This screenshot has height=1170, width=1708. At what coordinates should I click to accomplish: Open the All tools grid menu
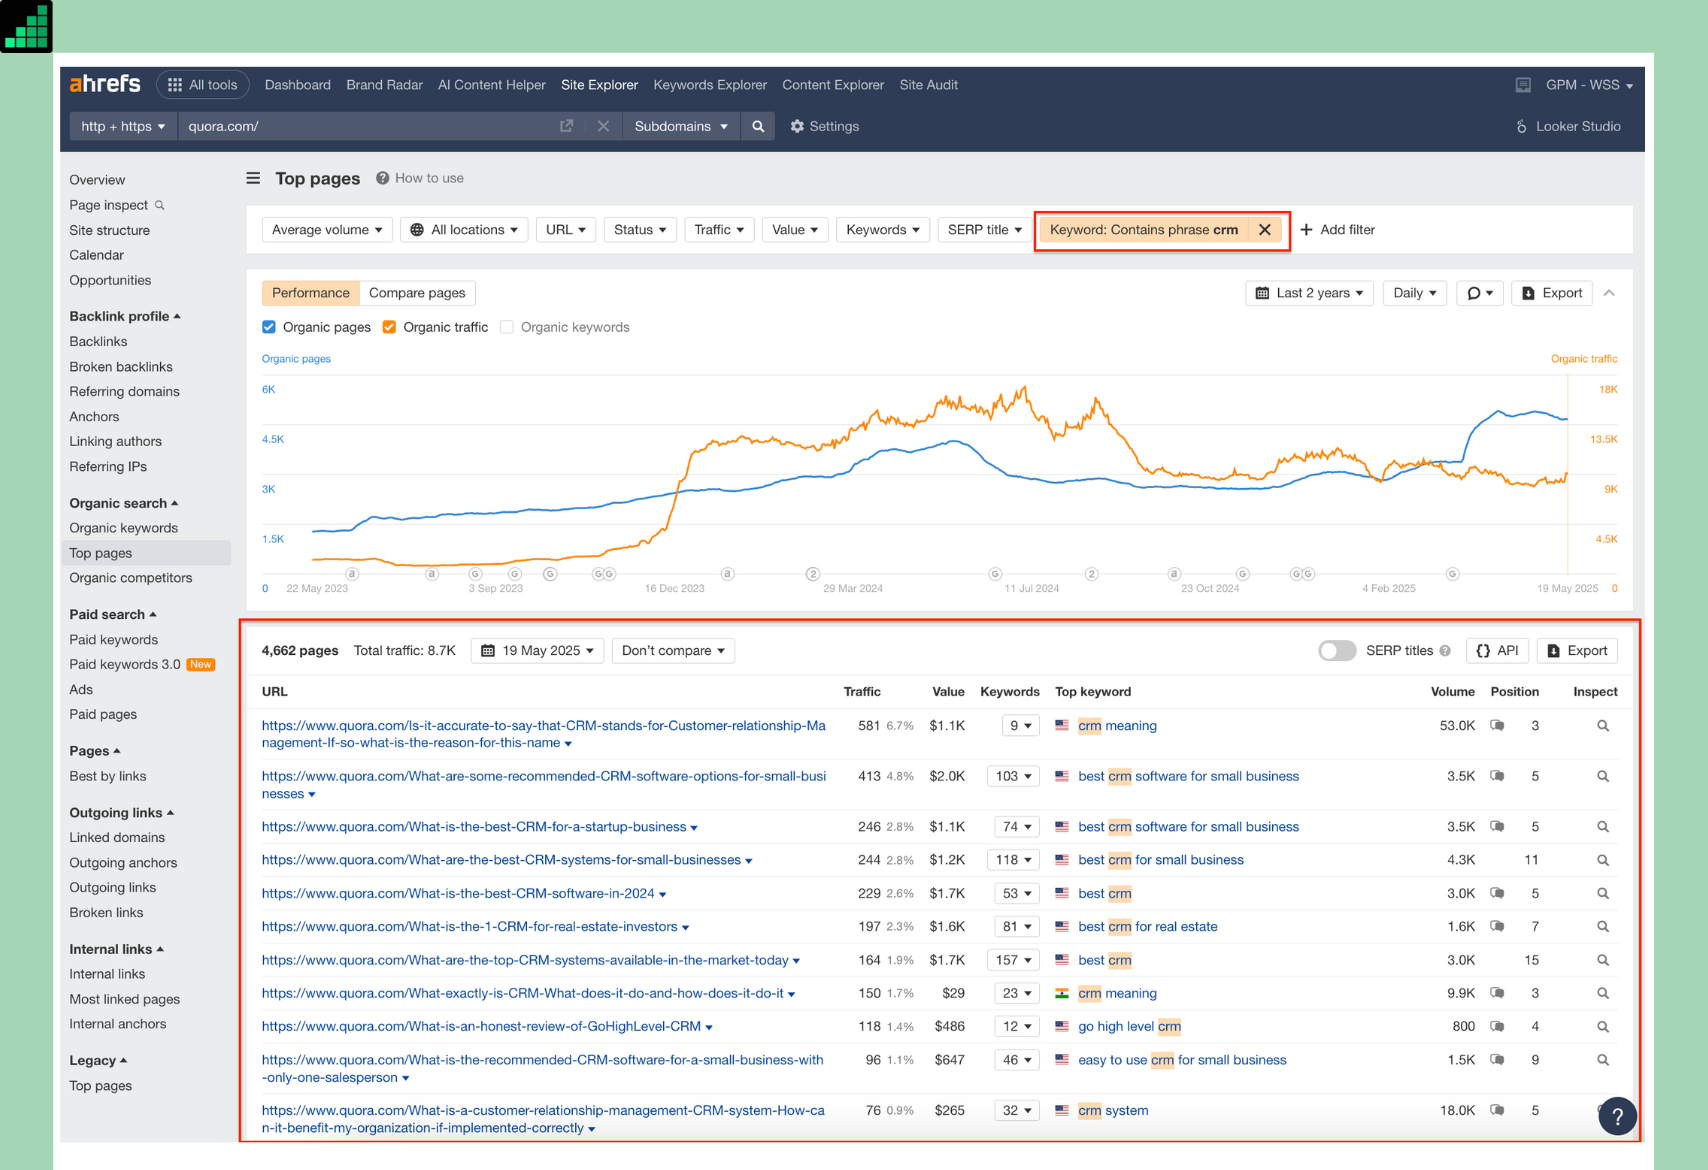(203, 85)
